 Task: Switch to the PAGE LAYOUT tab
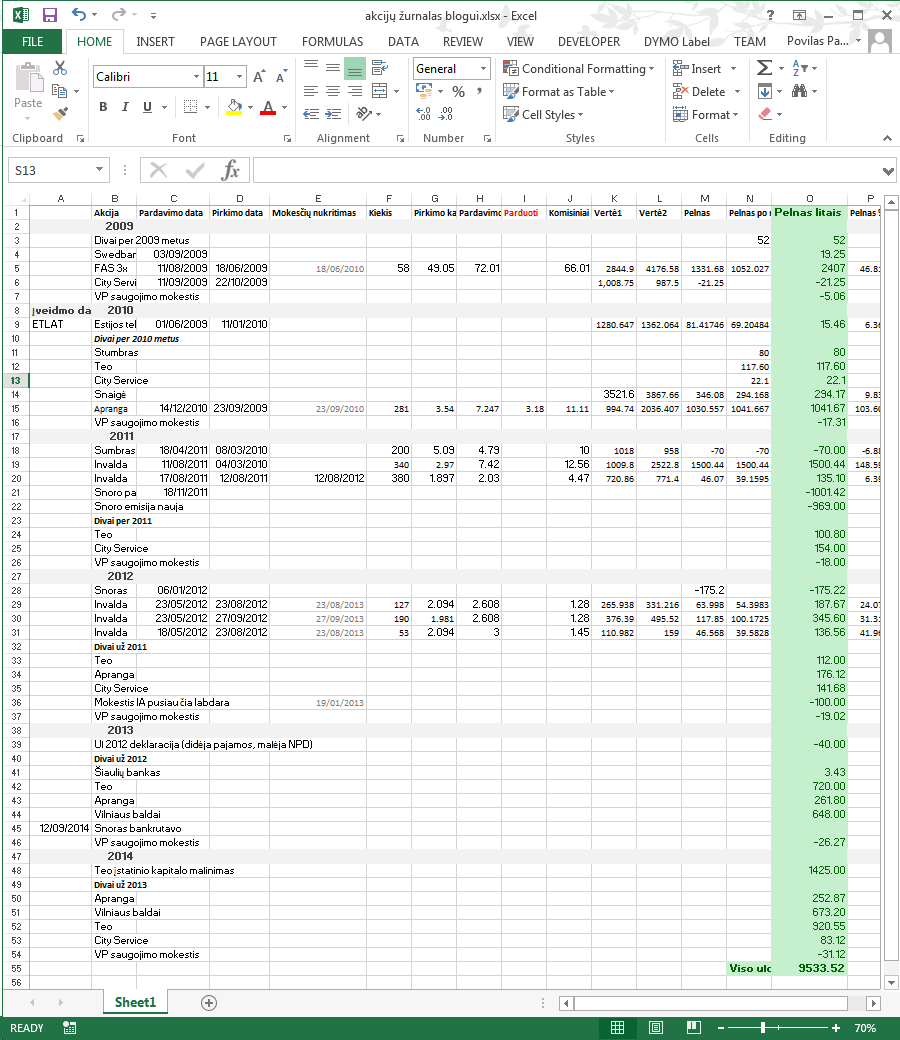coord(238,42)
